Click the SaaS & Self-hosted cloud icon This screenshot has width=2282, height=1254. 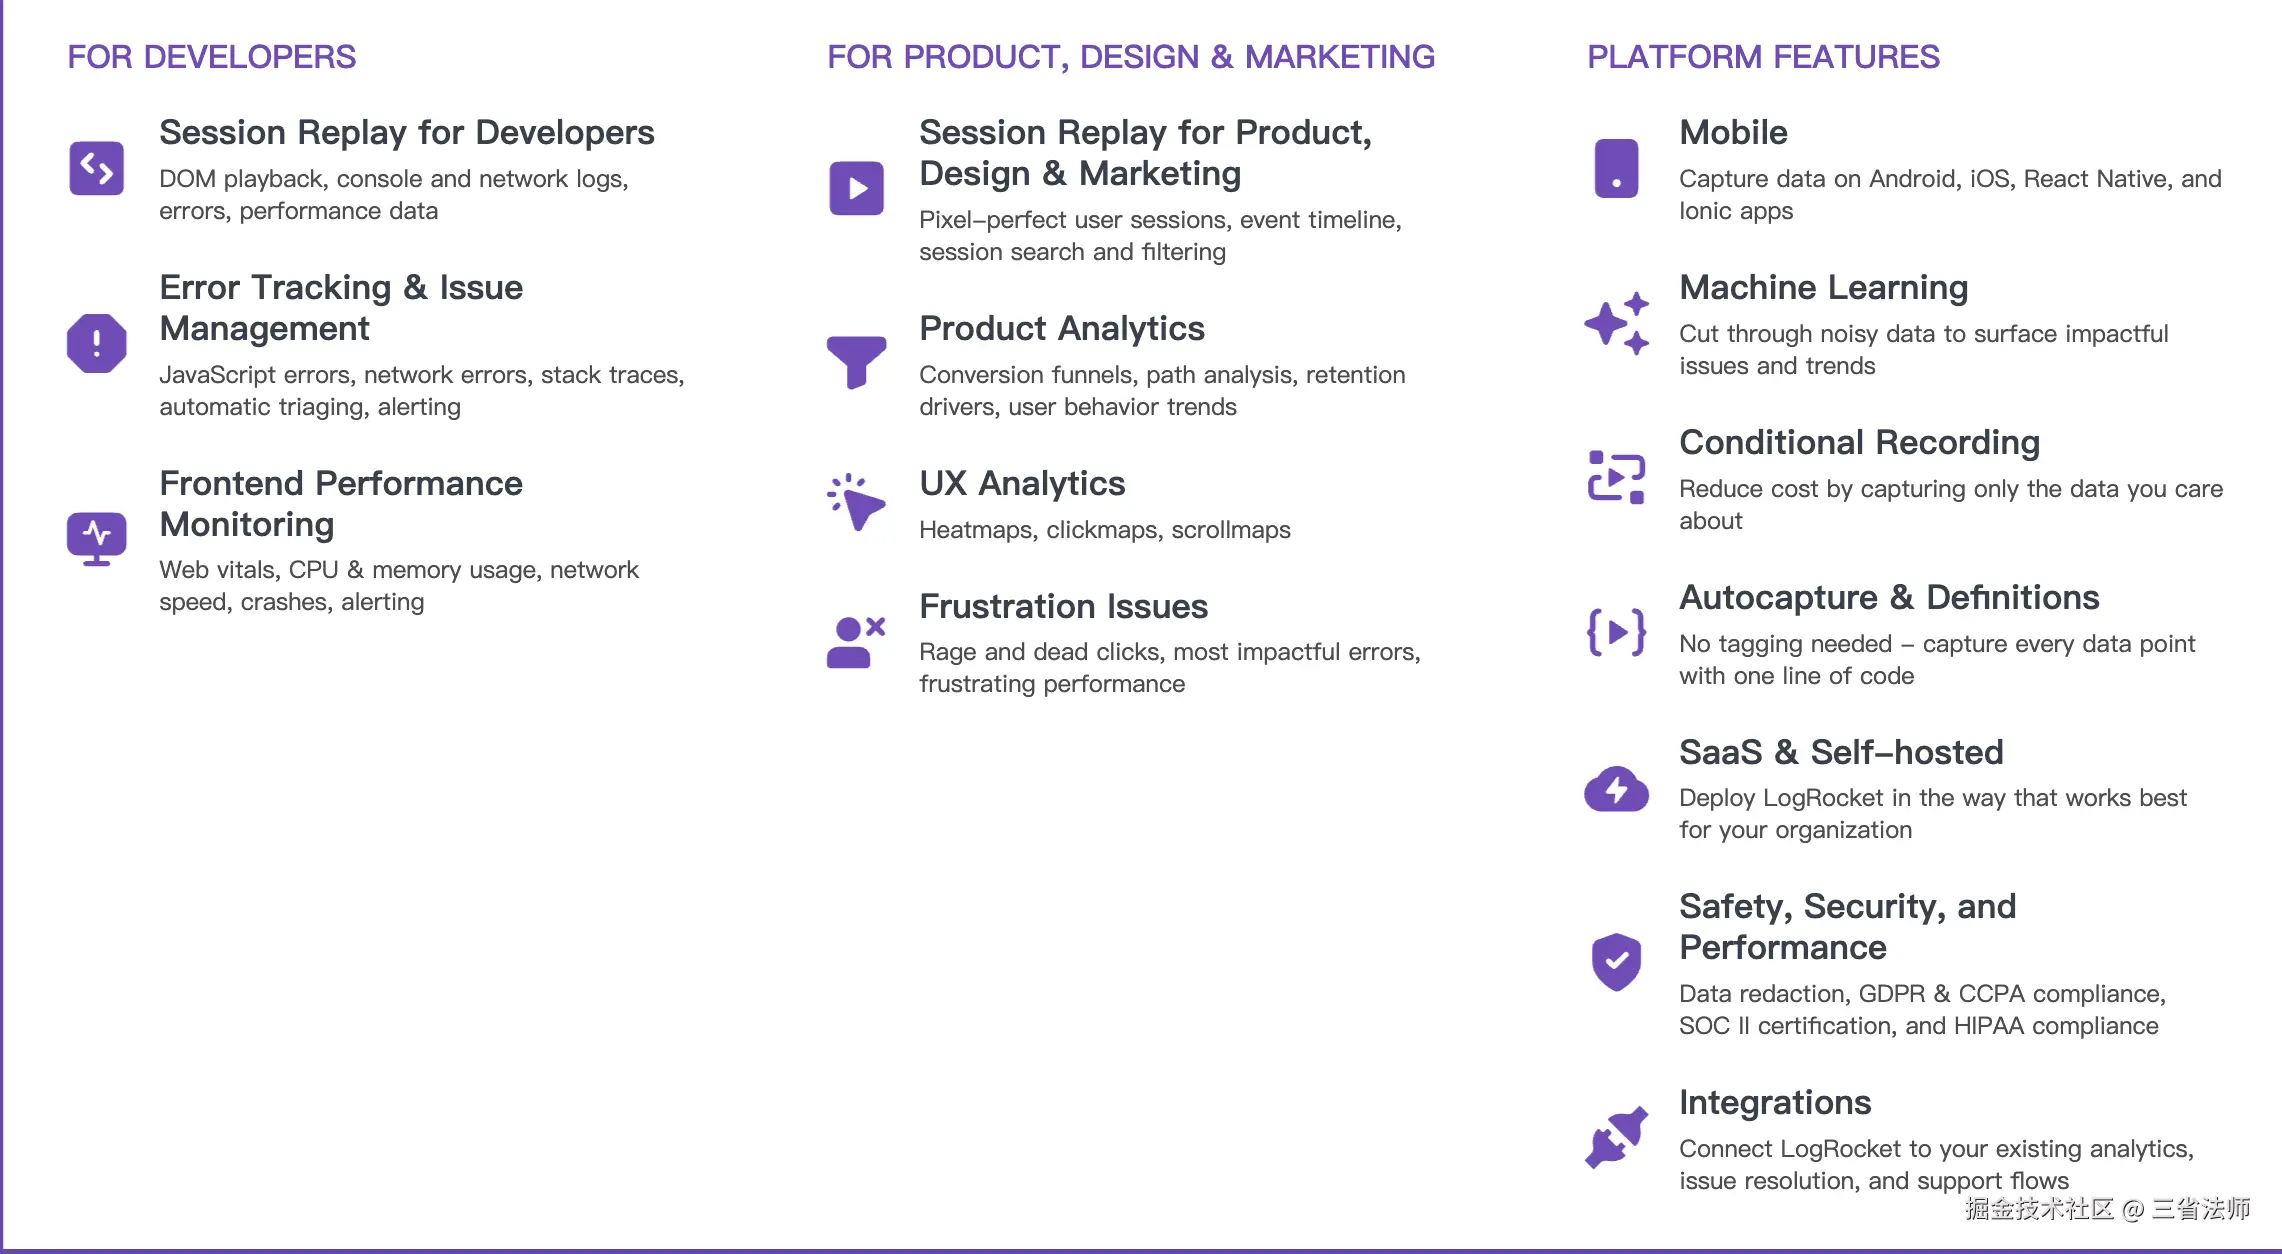(1616, 789)
